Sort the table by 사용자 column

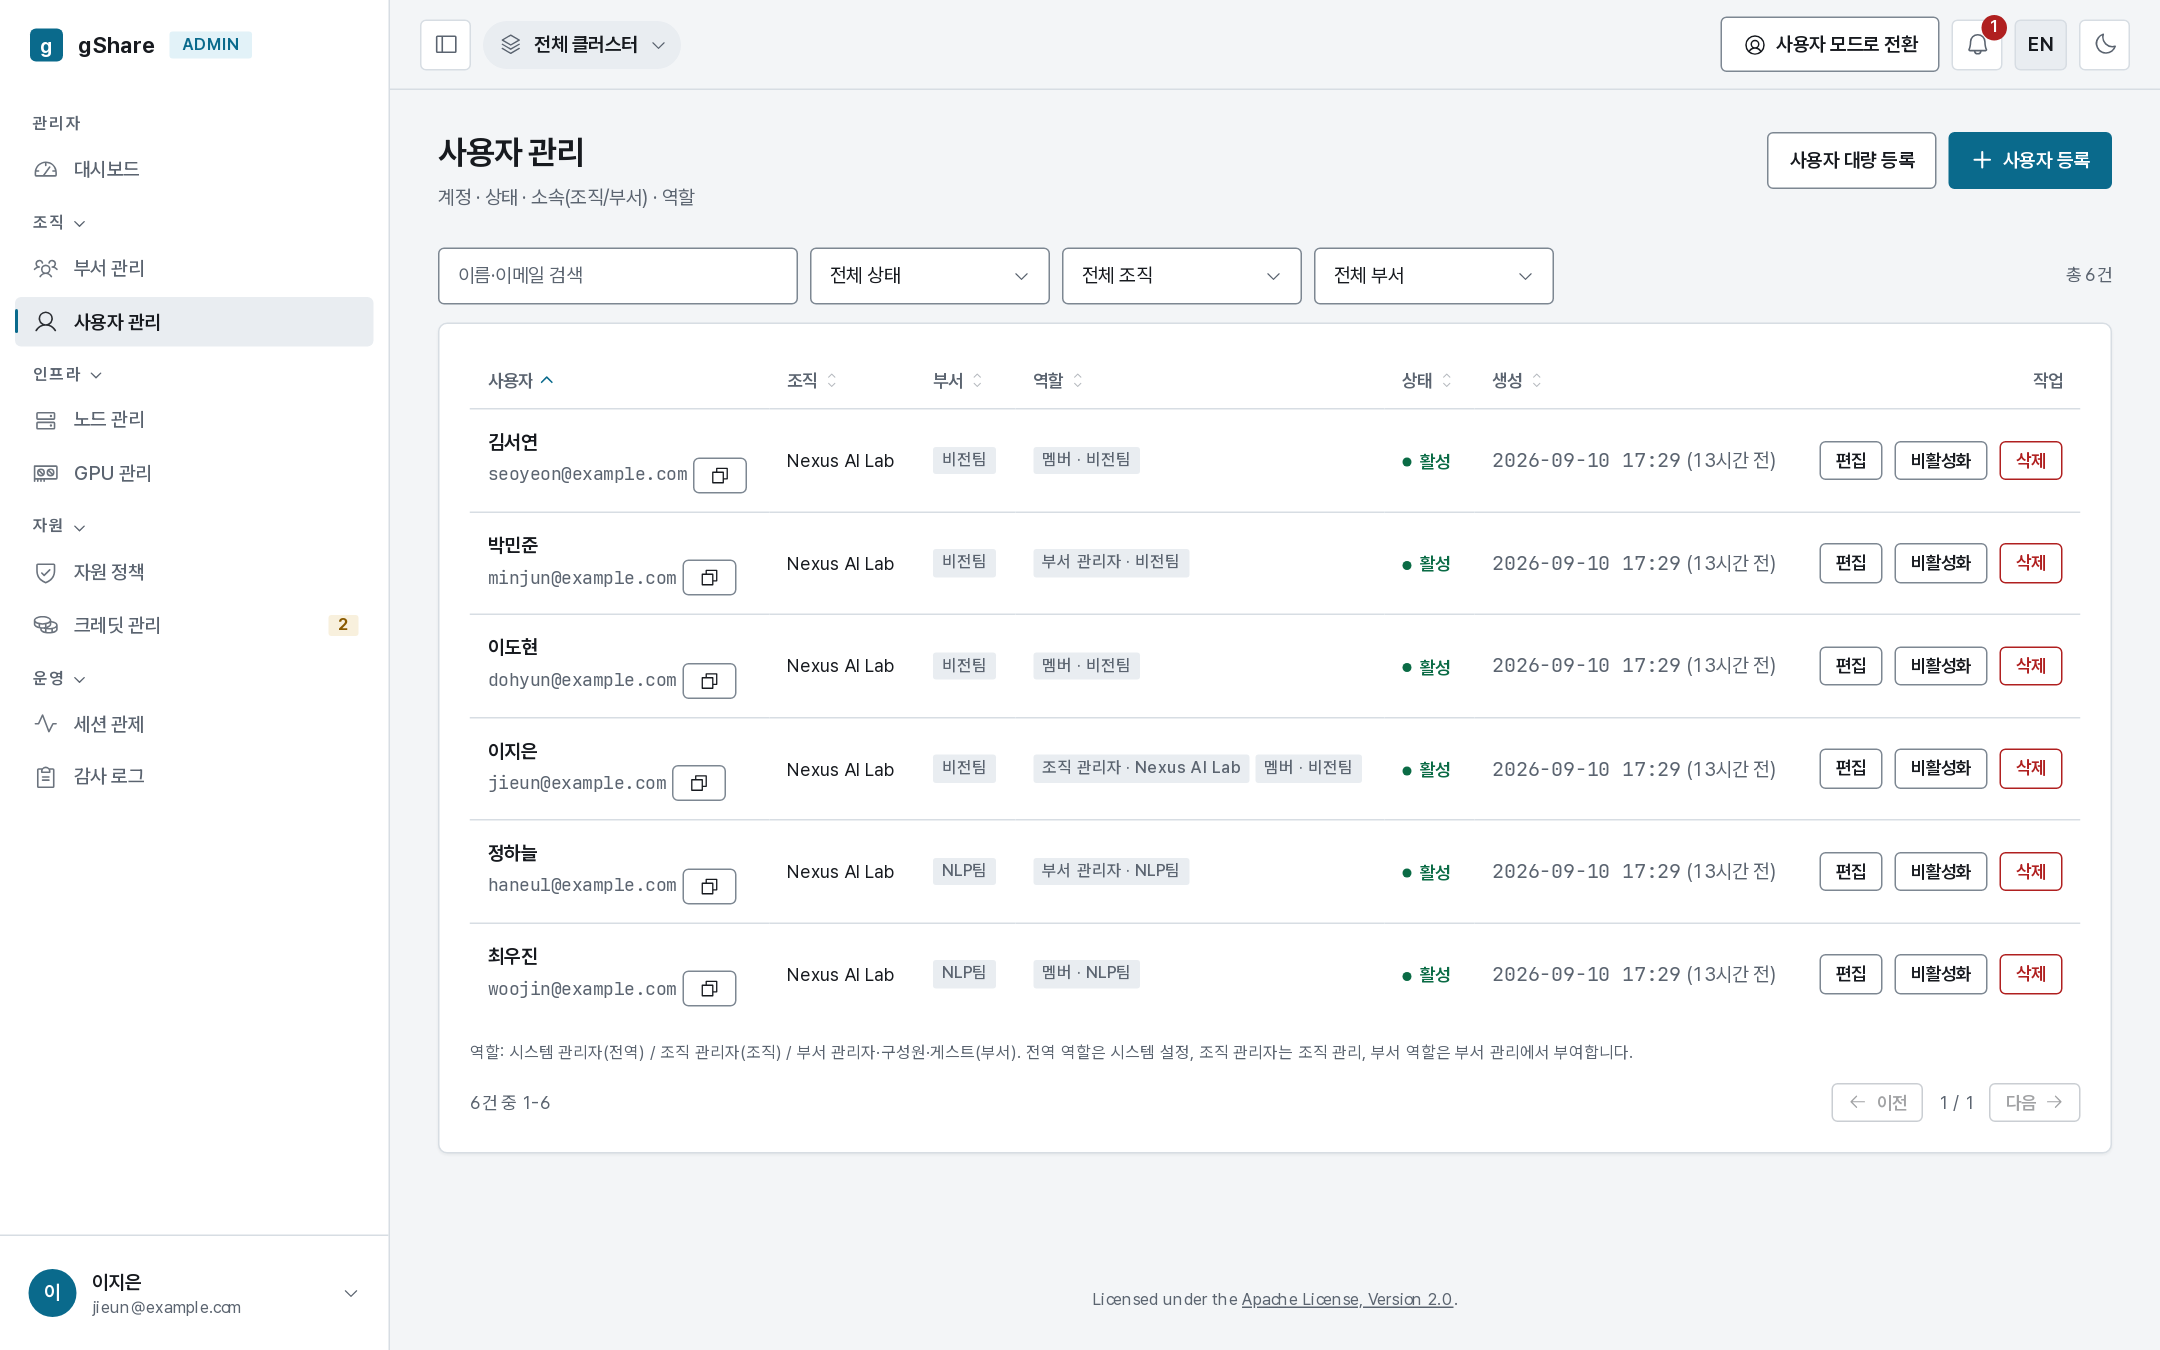(520, 381)
